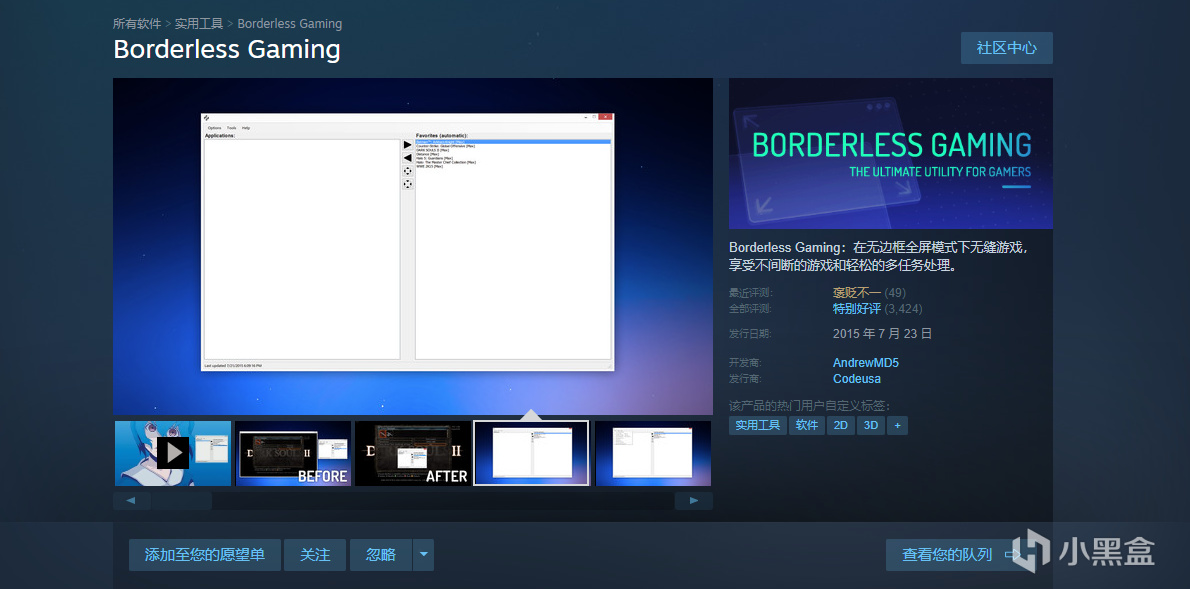
Task: Click the Borderless Gaming page title
Action: click(x=227, y=49)
